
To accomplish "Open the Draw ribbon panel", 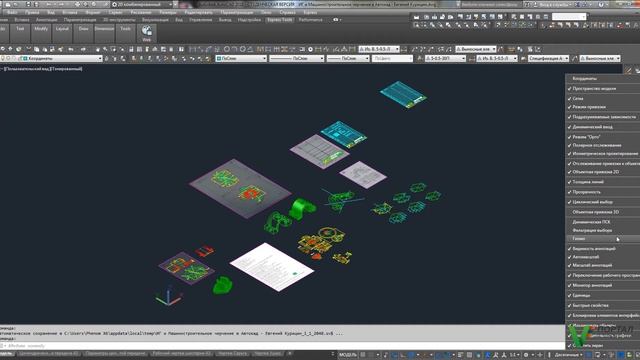I will pyautogui.click(x=83, y=33).
